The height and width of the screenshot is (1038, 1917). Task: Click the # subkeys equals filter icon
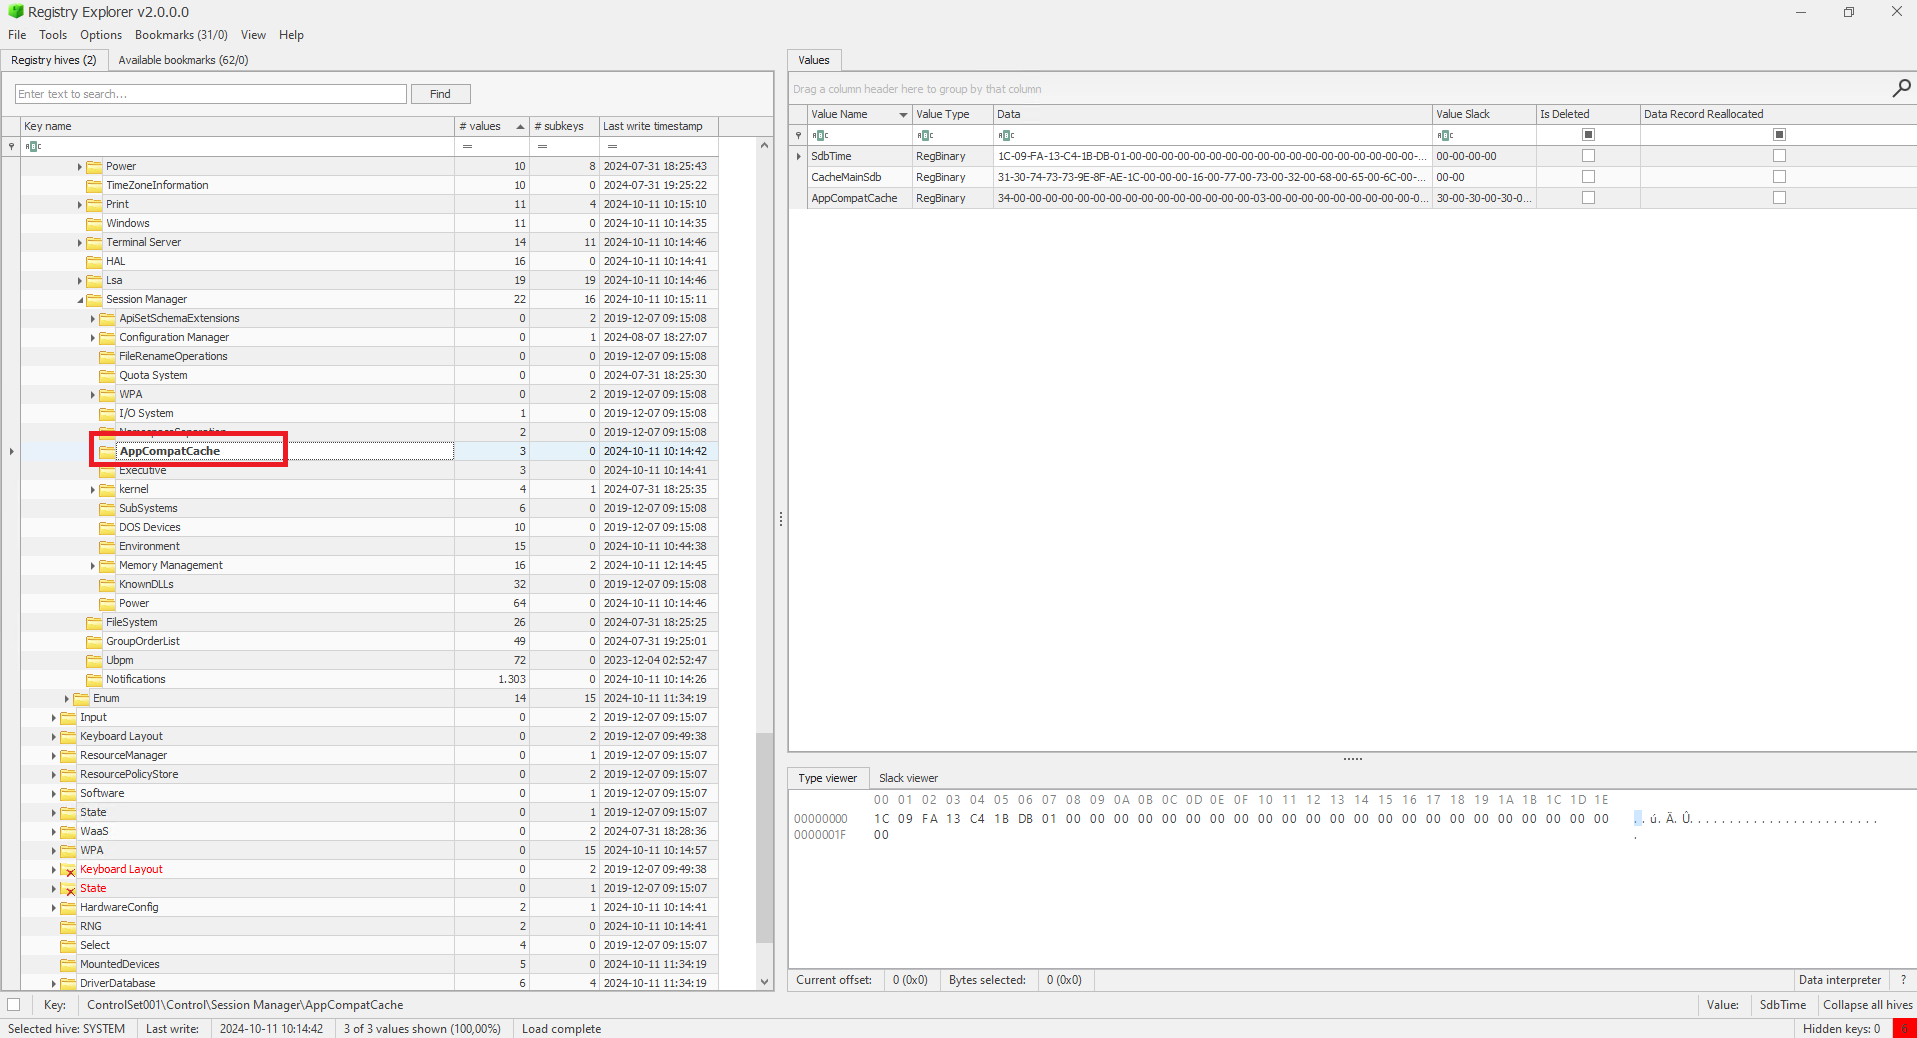(542, 146)
